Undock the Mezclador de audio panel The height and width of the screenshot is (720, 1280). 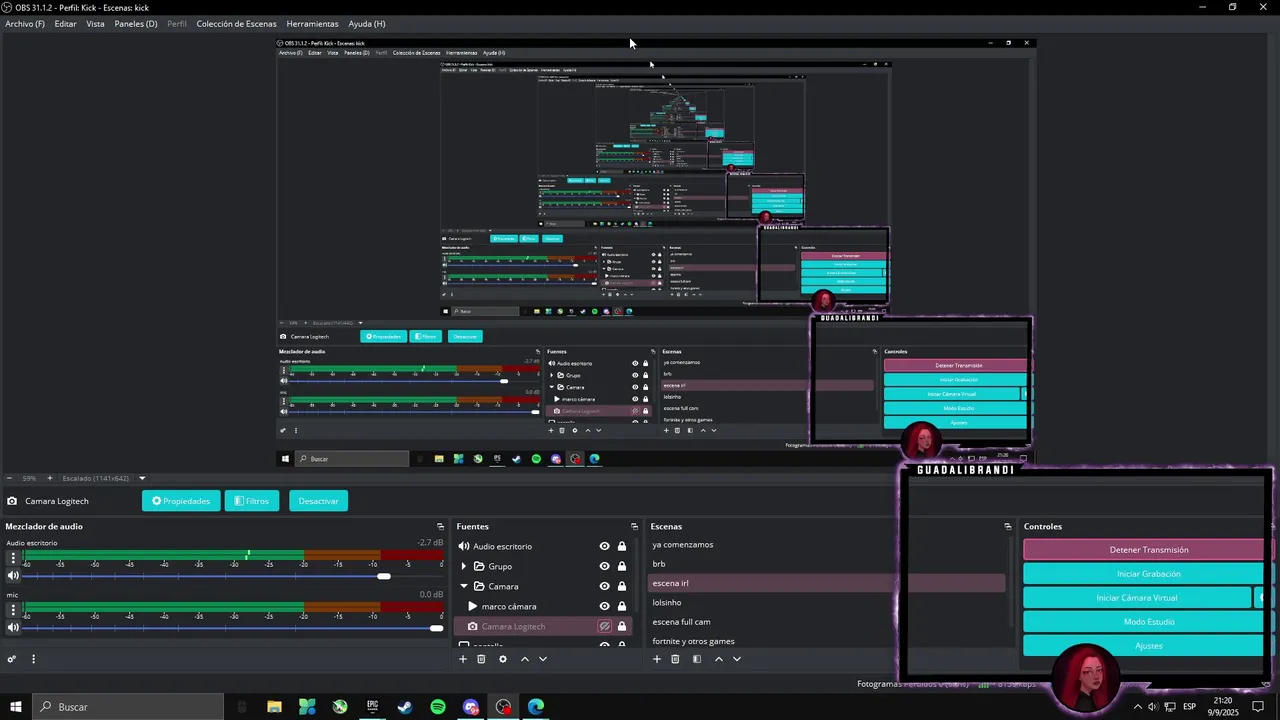[440, 527]
